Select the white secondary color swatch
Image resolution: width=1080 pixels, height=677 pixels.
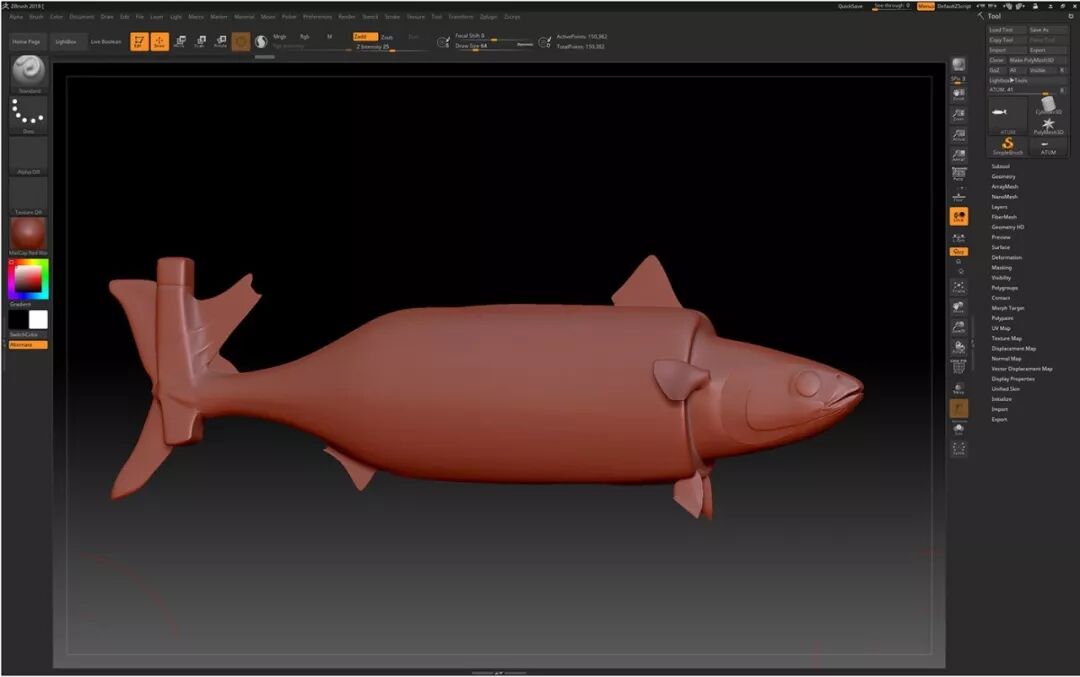39,319
